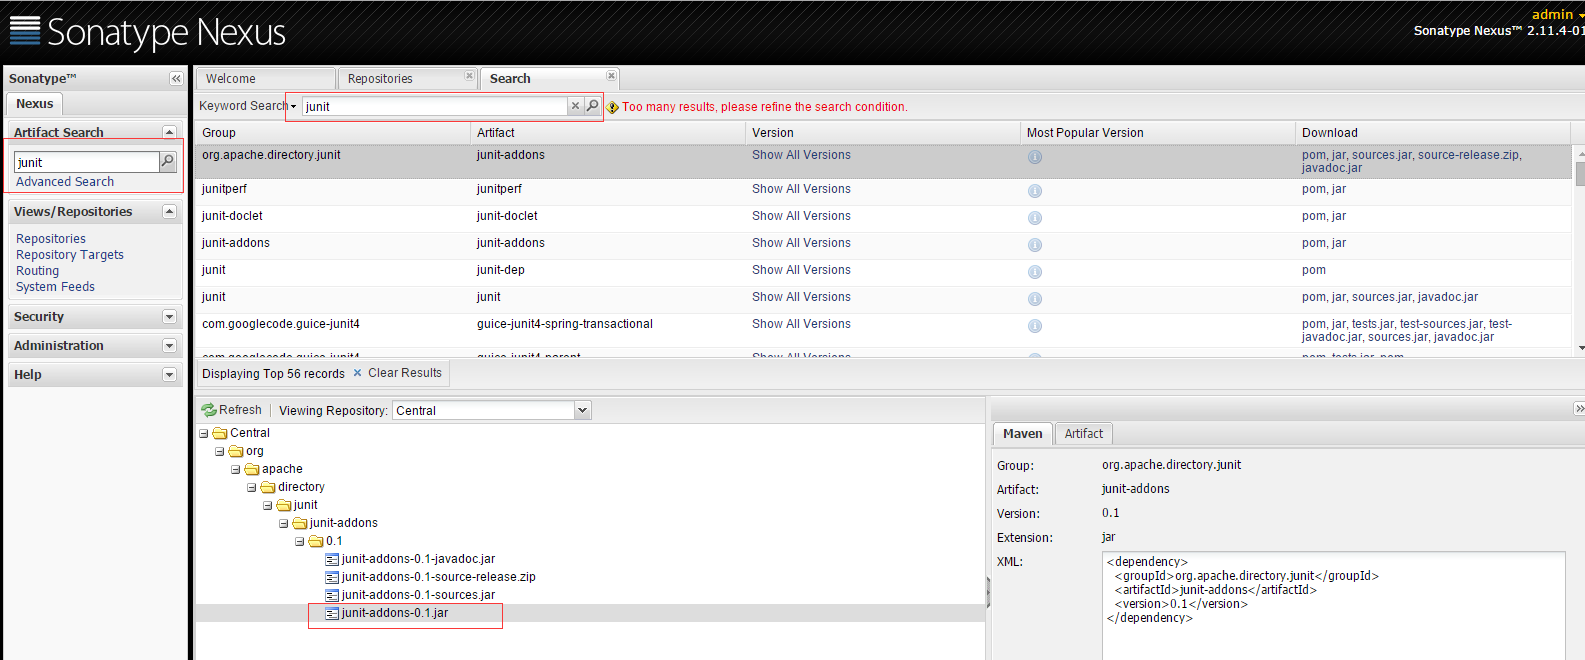
Task: Click info icon for junitperf row
Action: point(1035,191)
